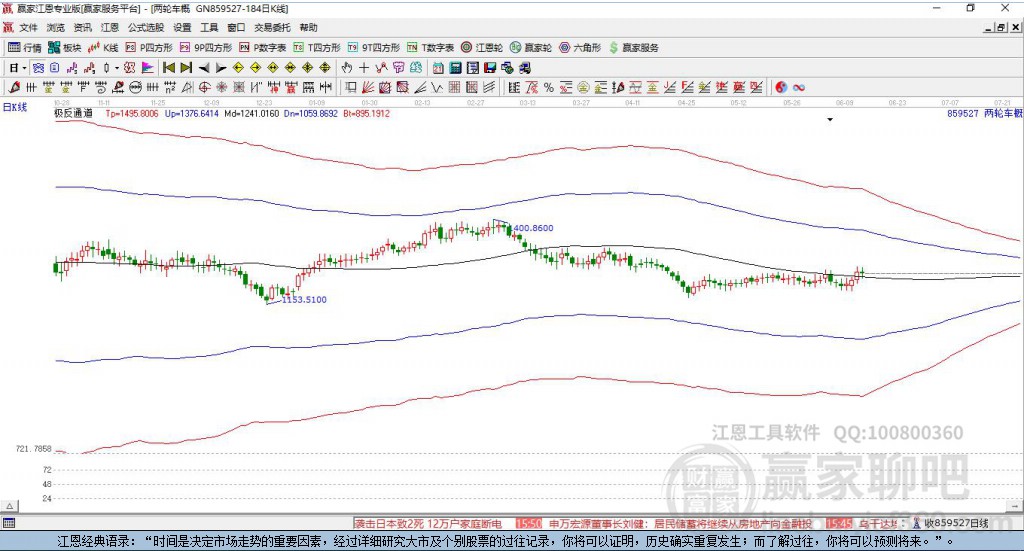
Task: Click the grid icon at status bar left
Action: click(x=8, y=523)
